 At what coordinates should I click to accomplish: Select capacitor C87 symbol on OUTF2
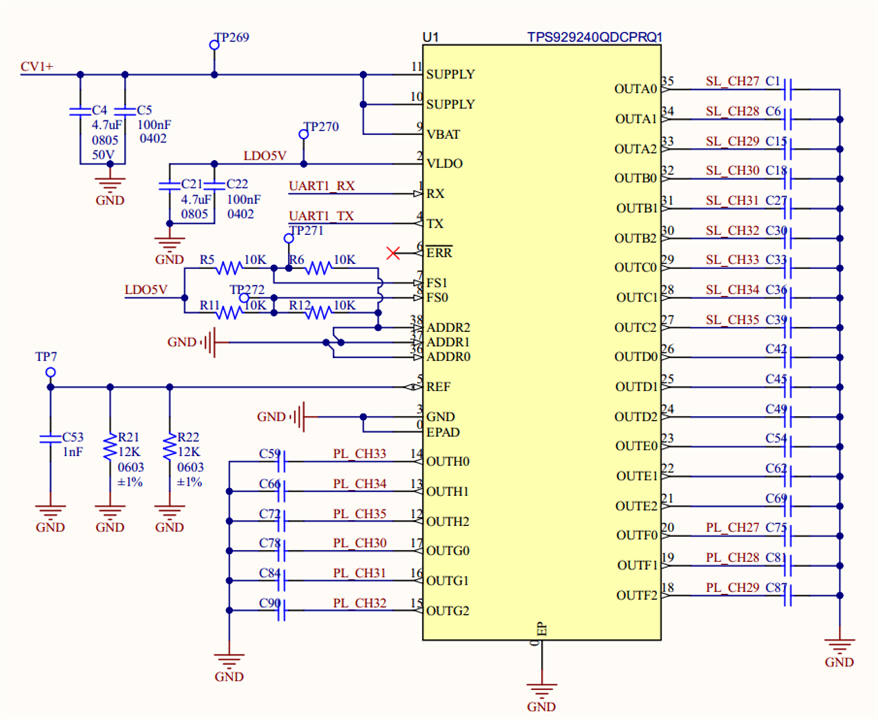(787, 596)
